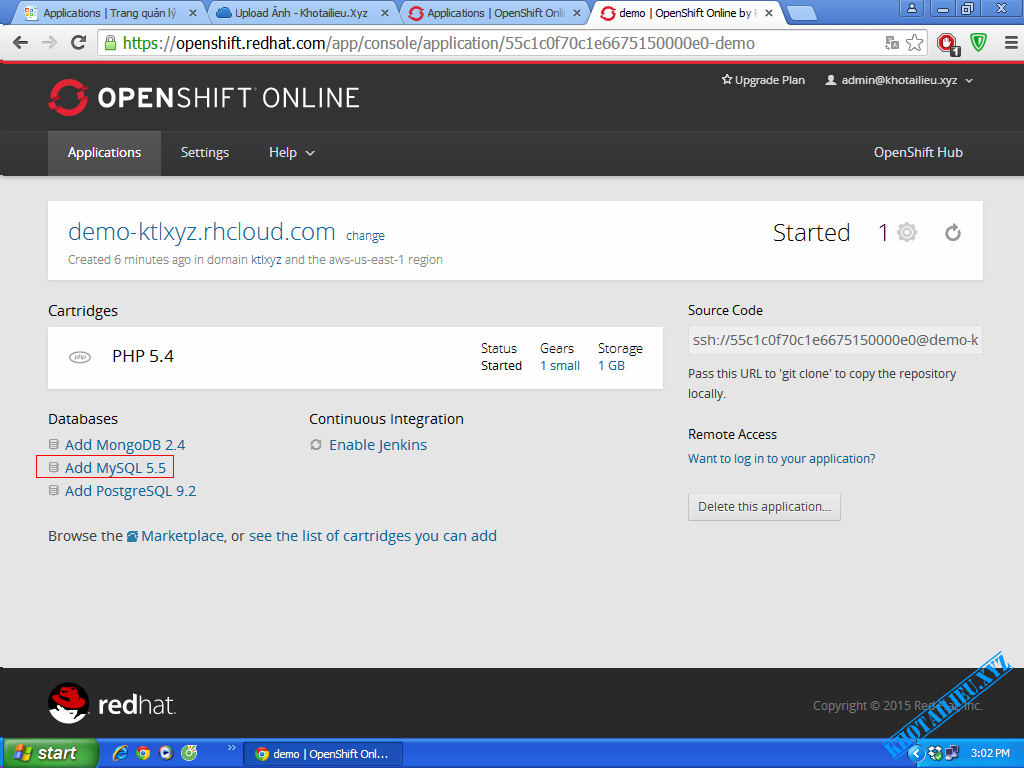Image resolution: width=1024 pixels, height=768 pixels.
Task: Click the Source Code SSH URL field
Action: [835, 340]
